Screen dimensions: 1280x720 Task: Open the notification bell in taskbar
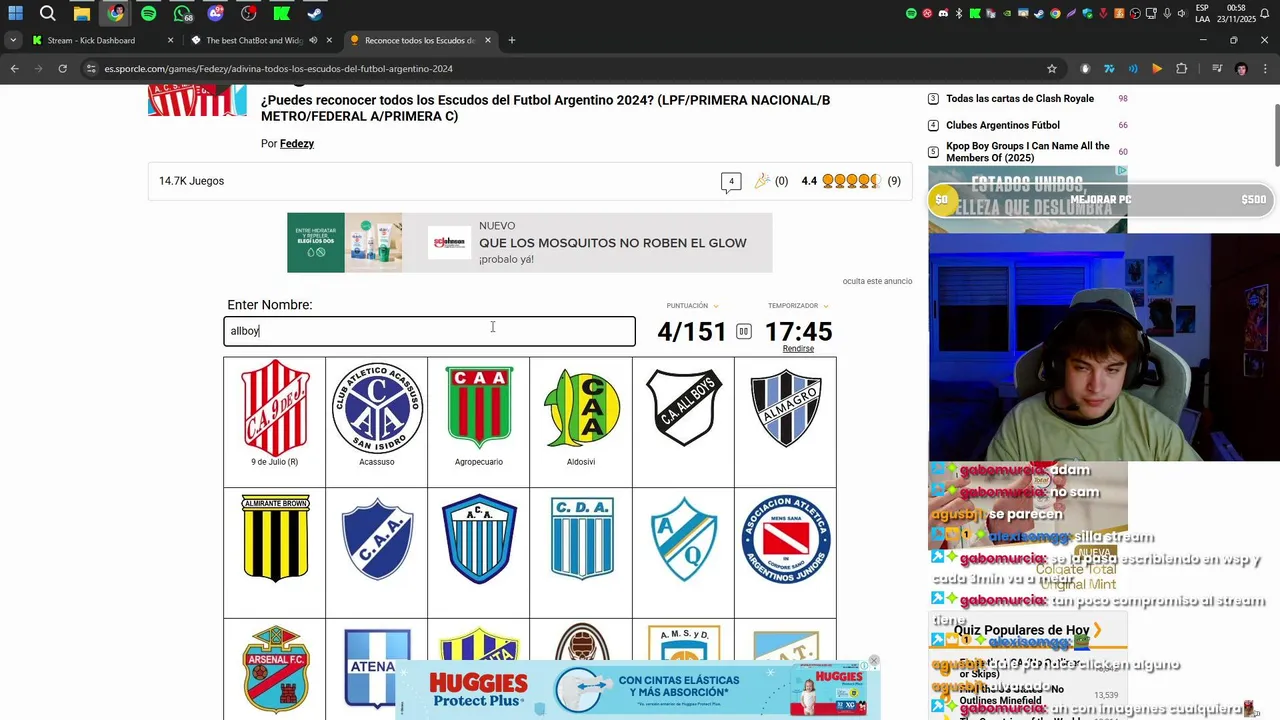pyautogui.click(x=1264, y=14)
